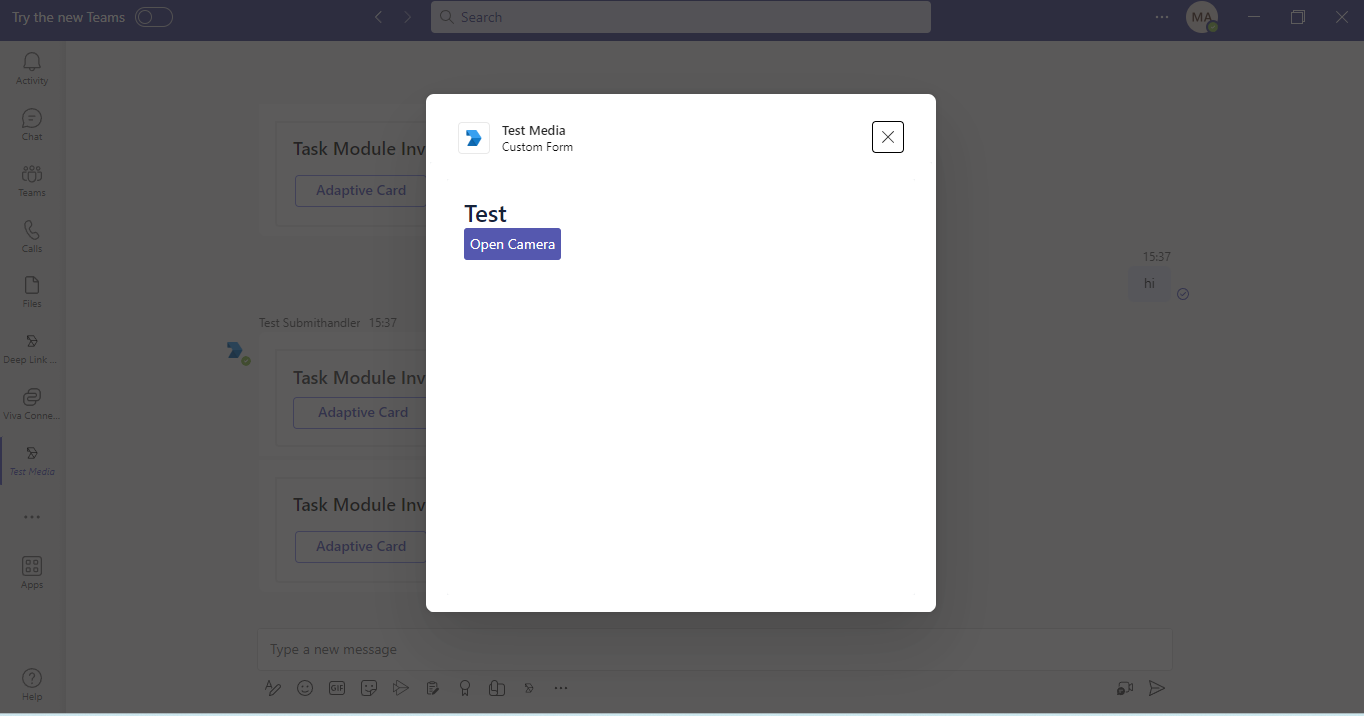This screenshot has height=716, width=1364.
Task: Enable the Try the new Teams toggle
Action: point(154,17)
